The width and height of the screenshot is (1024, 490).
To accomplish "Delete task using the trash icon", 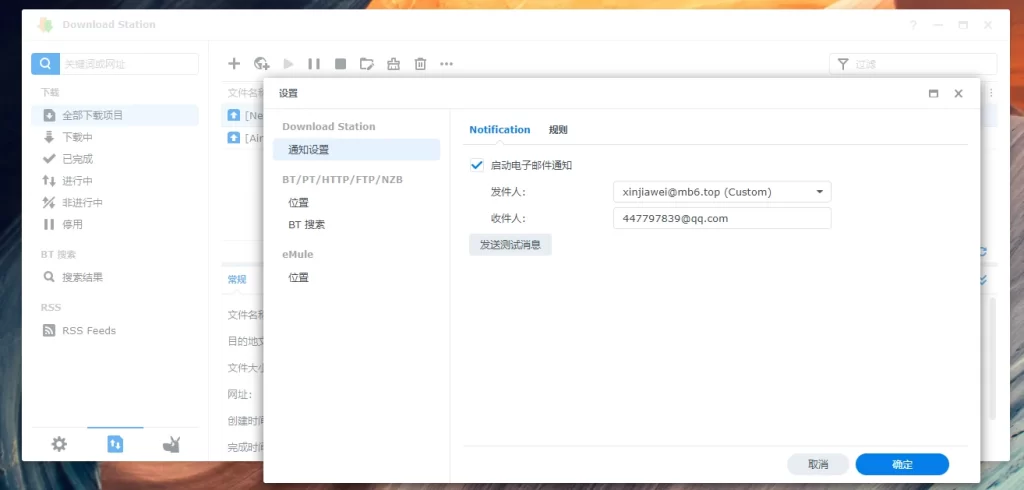I will [420, 63].
